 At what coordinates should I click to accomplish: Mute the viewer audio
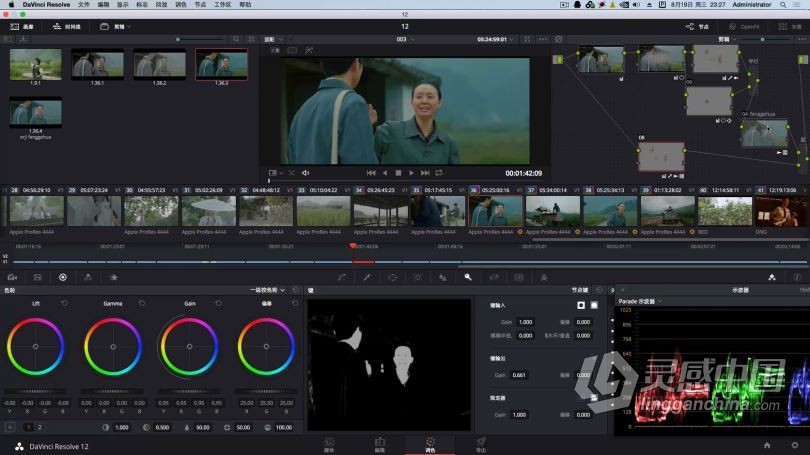pyautogui.click(x=305, y=173)
